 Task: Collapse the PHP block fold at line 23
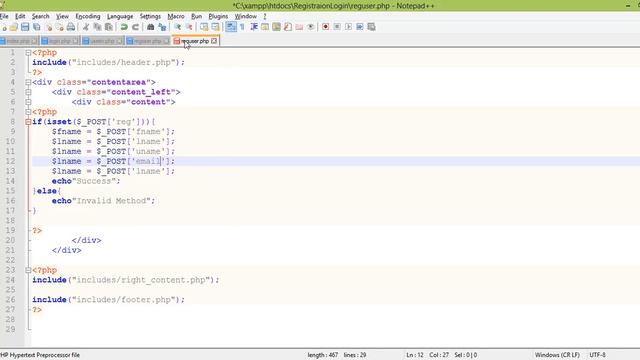[x=28, y=270]
